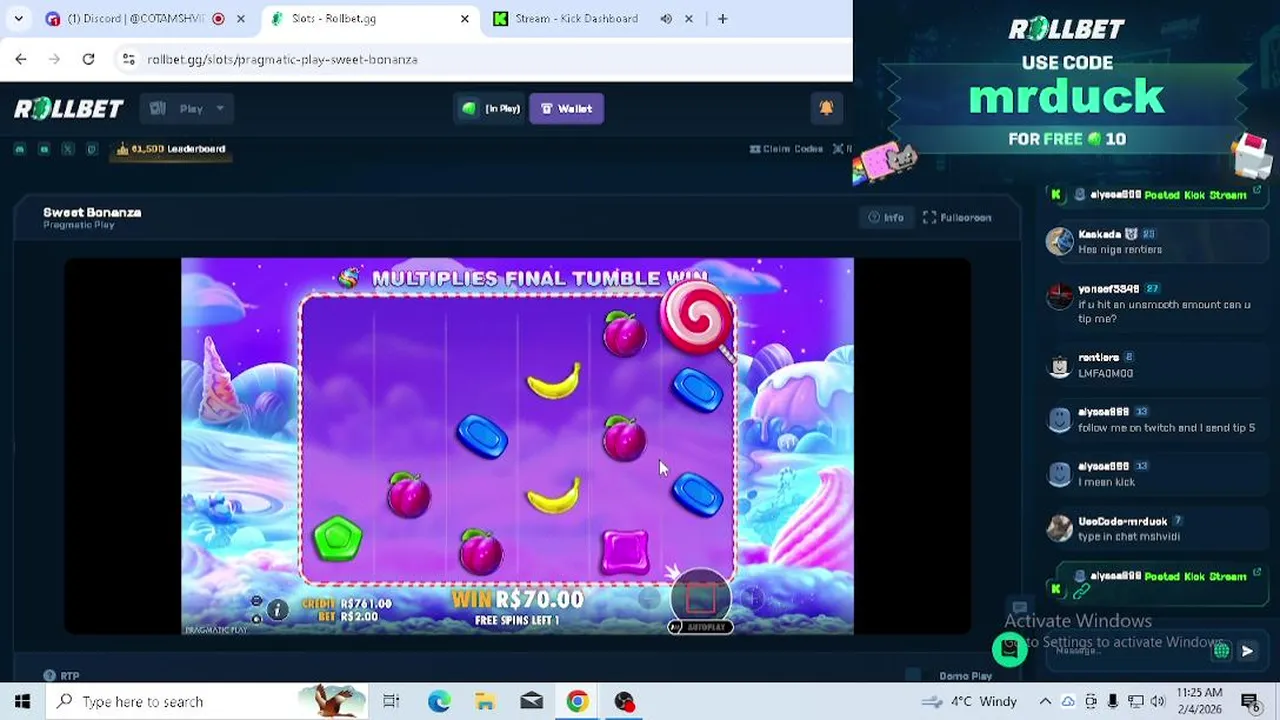Open the tab search dropdown arrow
1280x720 pixels.
click(19, 18)
